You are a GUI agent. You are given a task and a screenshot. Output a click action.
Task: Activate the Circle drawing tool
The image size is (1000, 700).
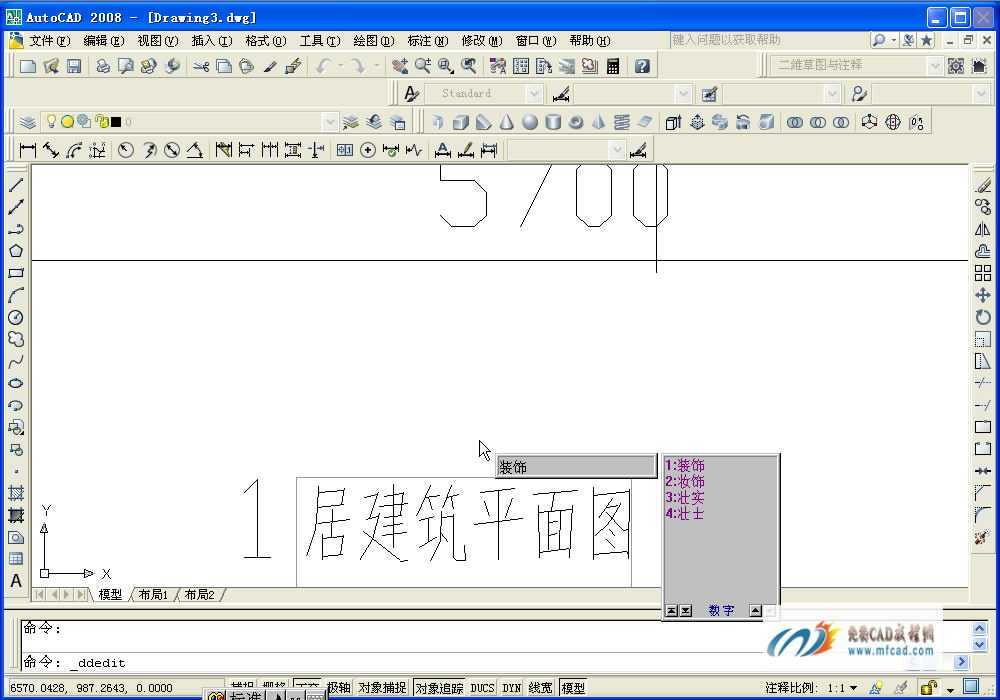[16, 317]
